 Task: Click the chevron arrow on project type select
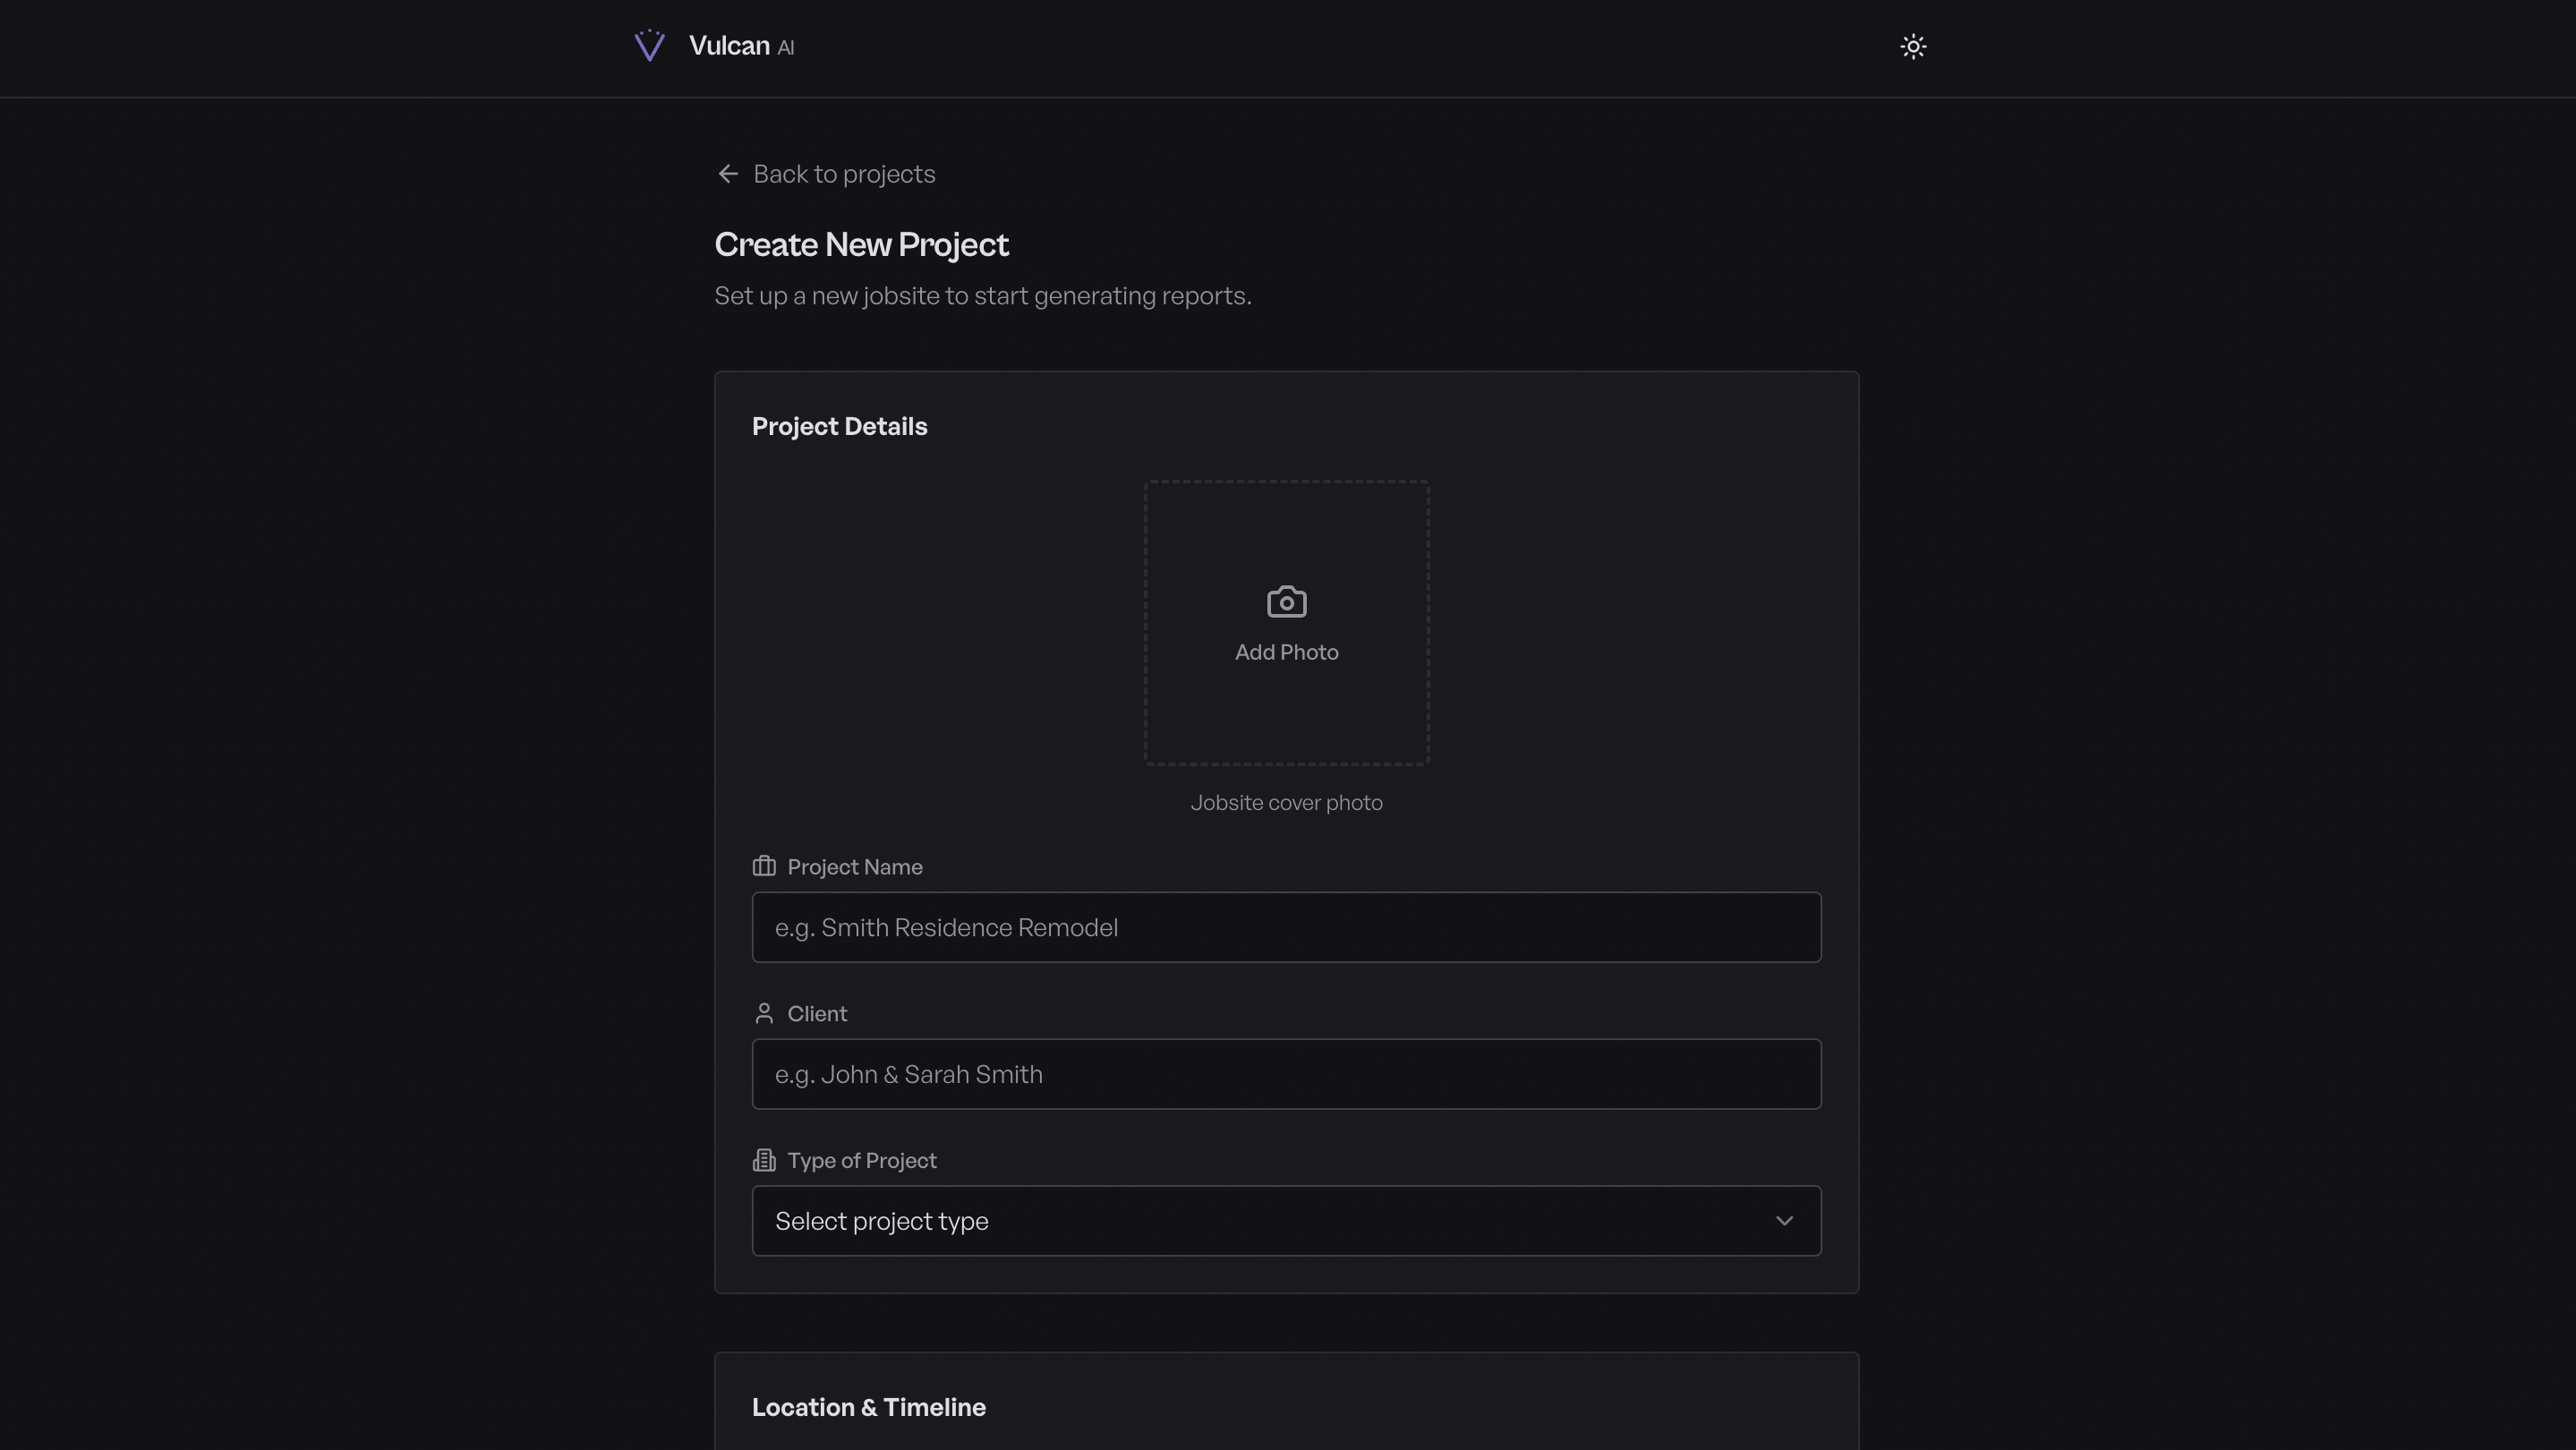click(x=1784, y=1221)
